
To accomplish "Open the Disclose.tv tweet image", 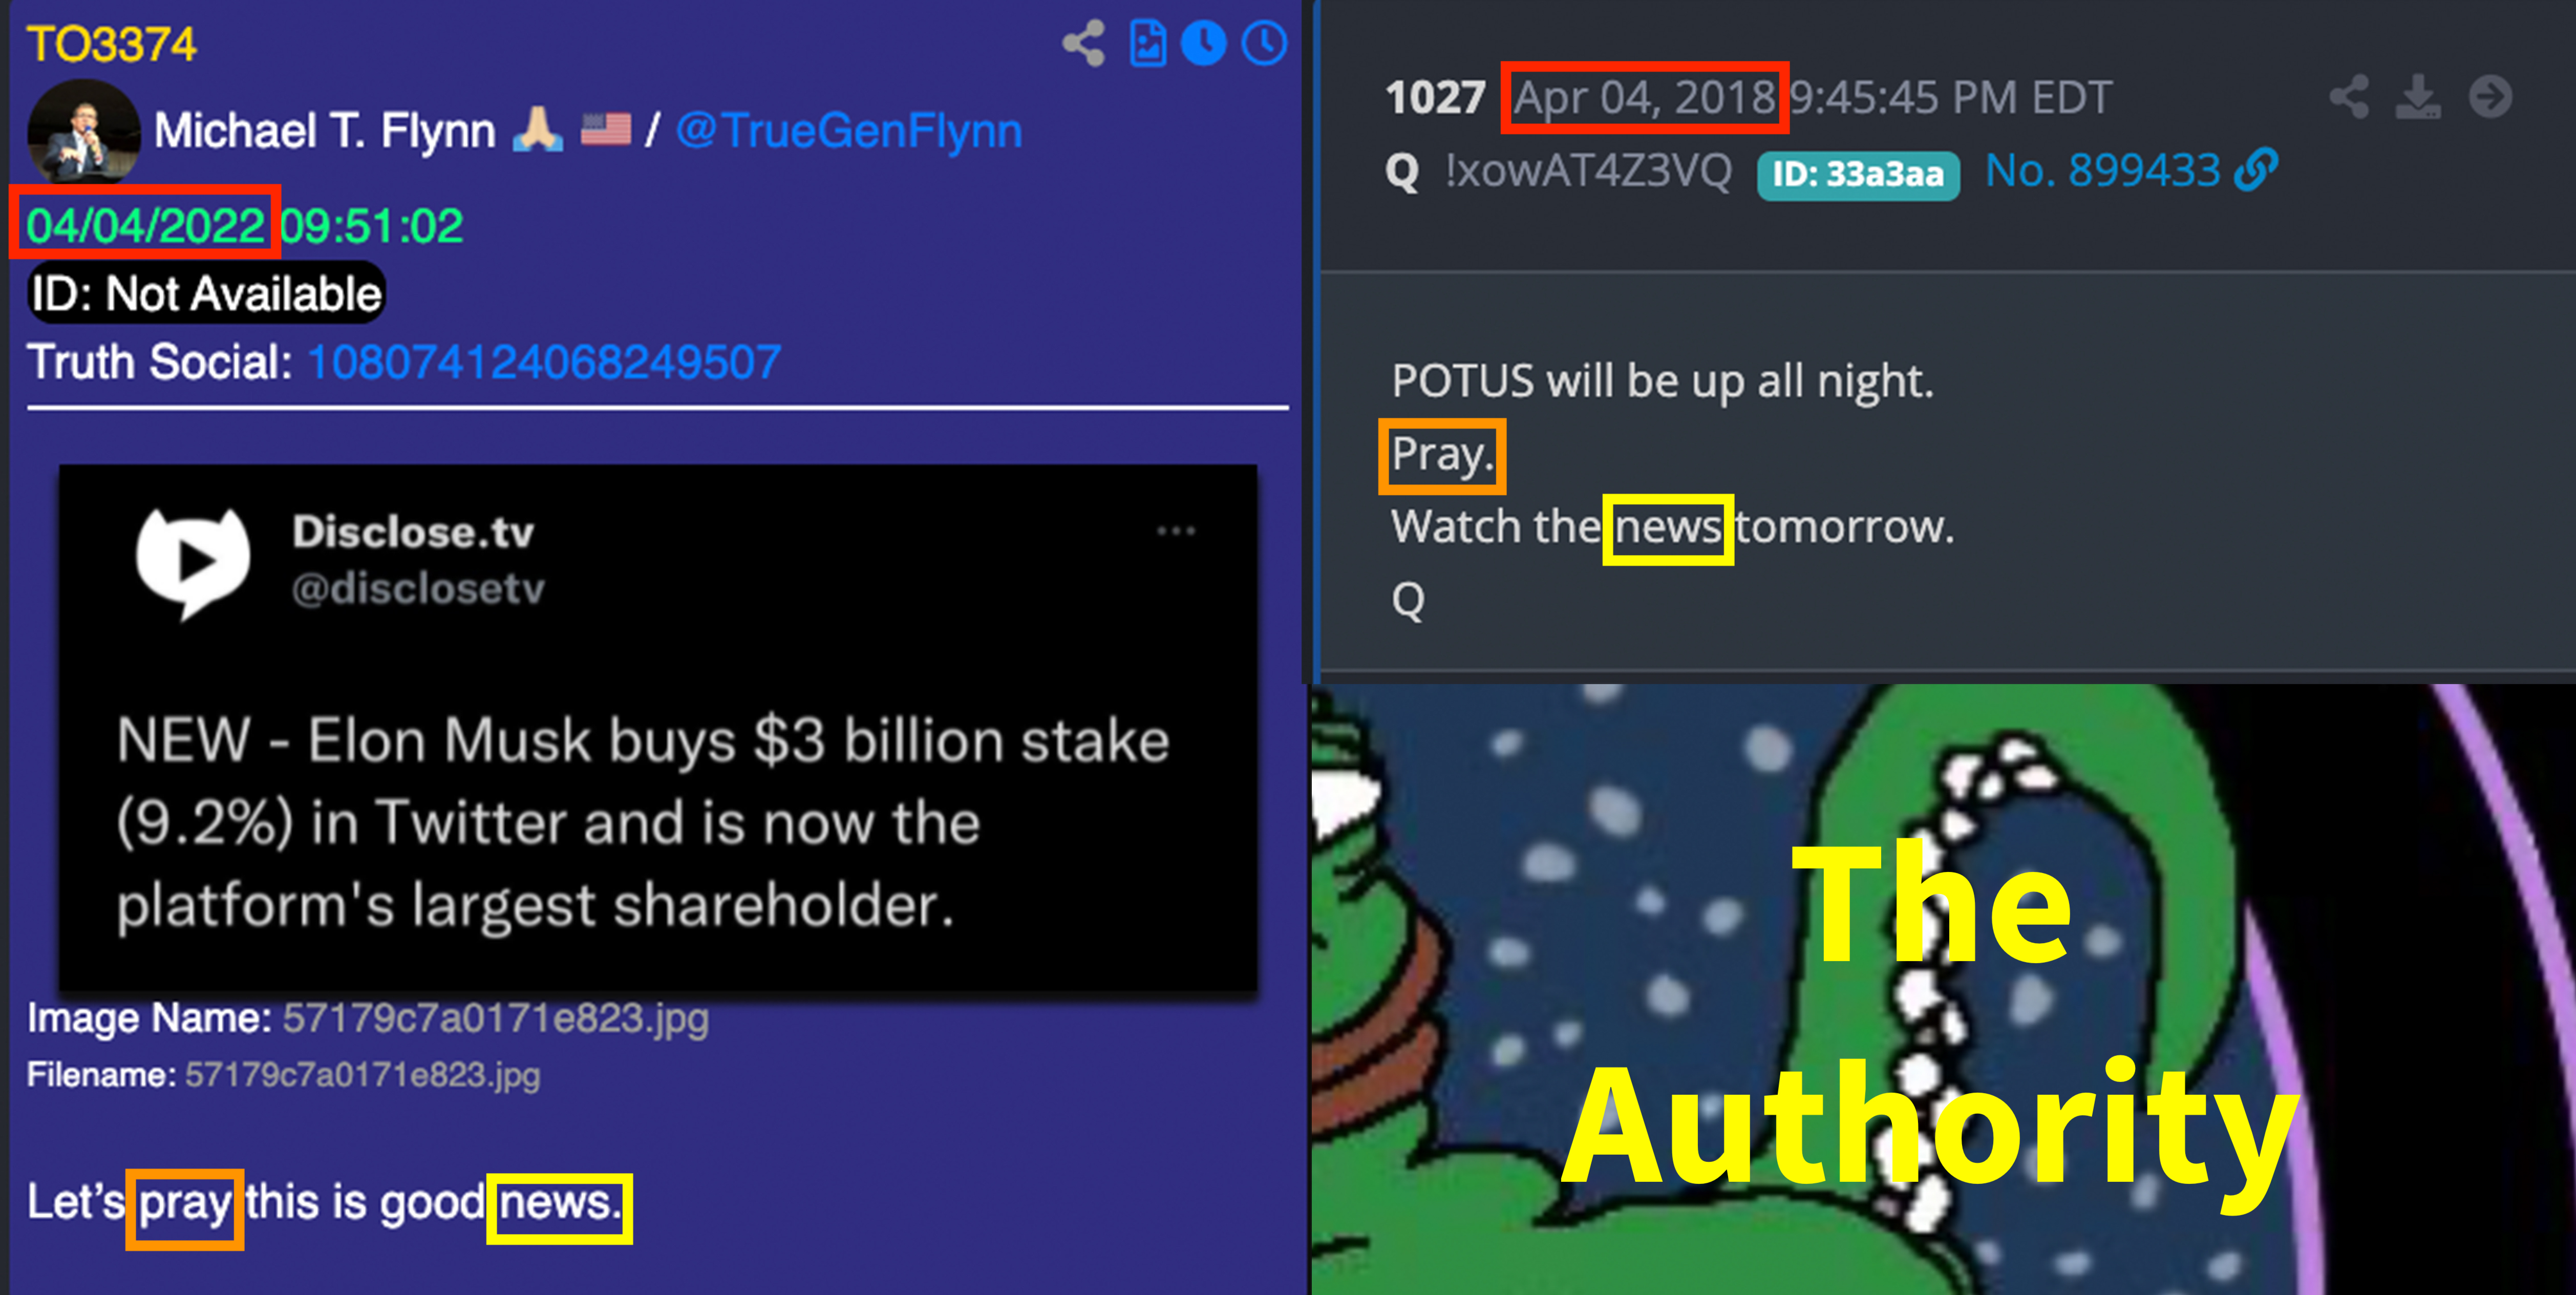I will point(658,727).
